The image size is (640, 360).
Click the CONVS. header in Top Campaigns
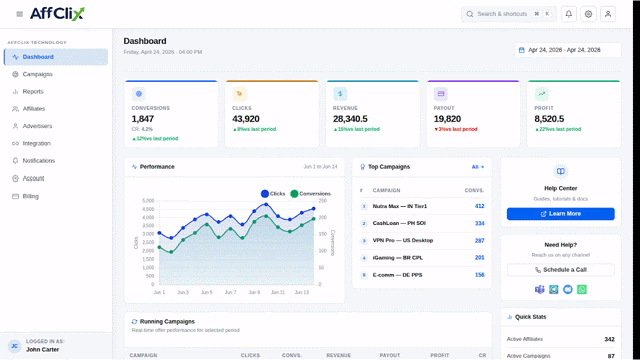pyautogui.click(x=474, y=191)
